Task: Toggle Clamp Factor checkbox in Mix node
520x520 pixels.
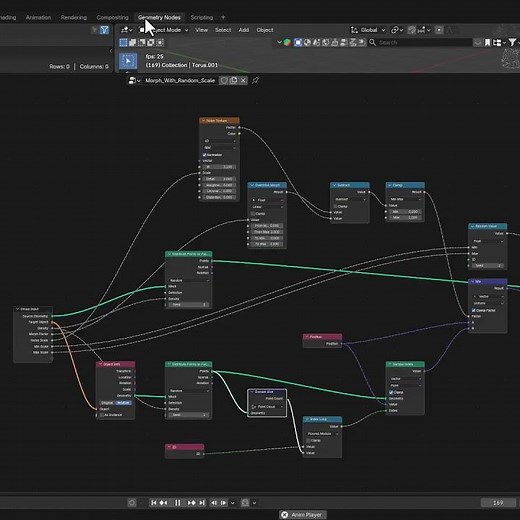Action: click(474, 310)
